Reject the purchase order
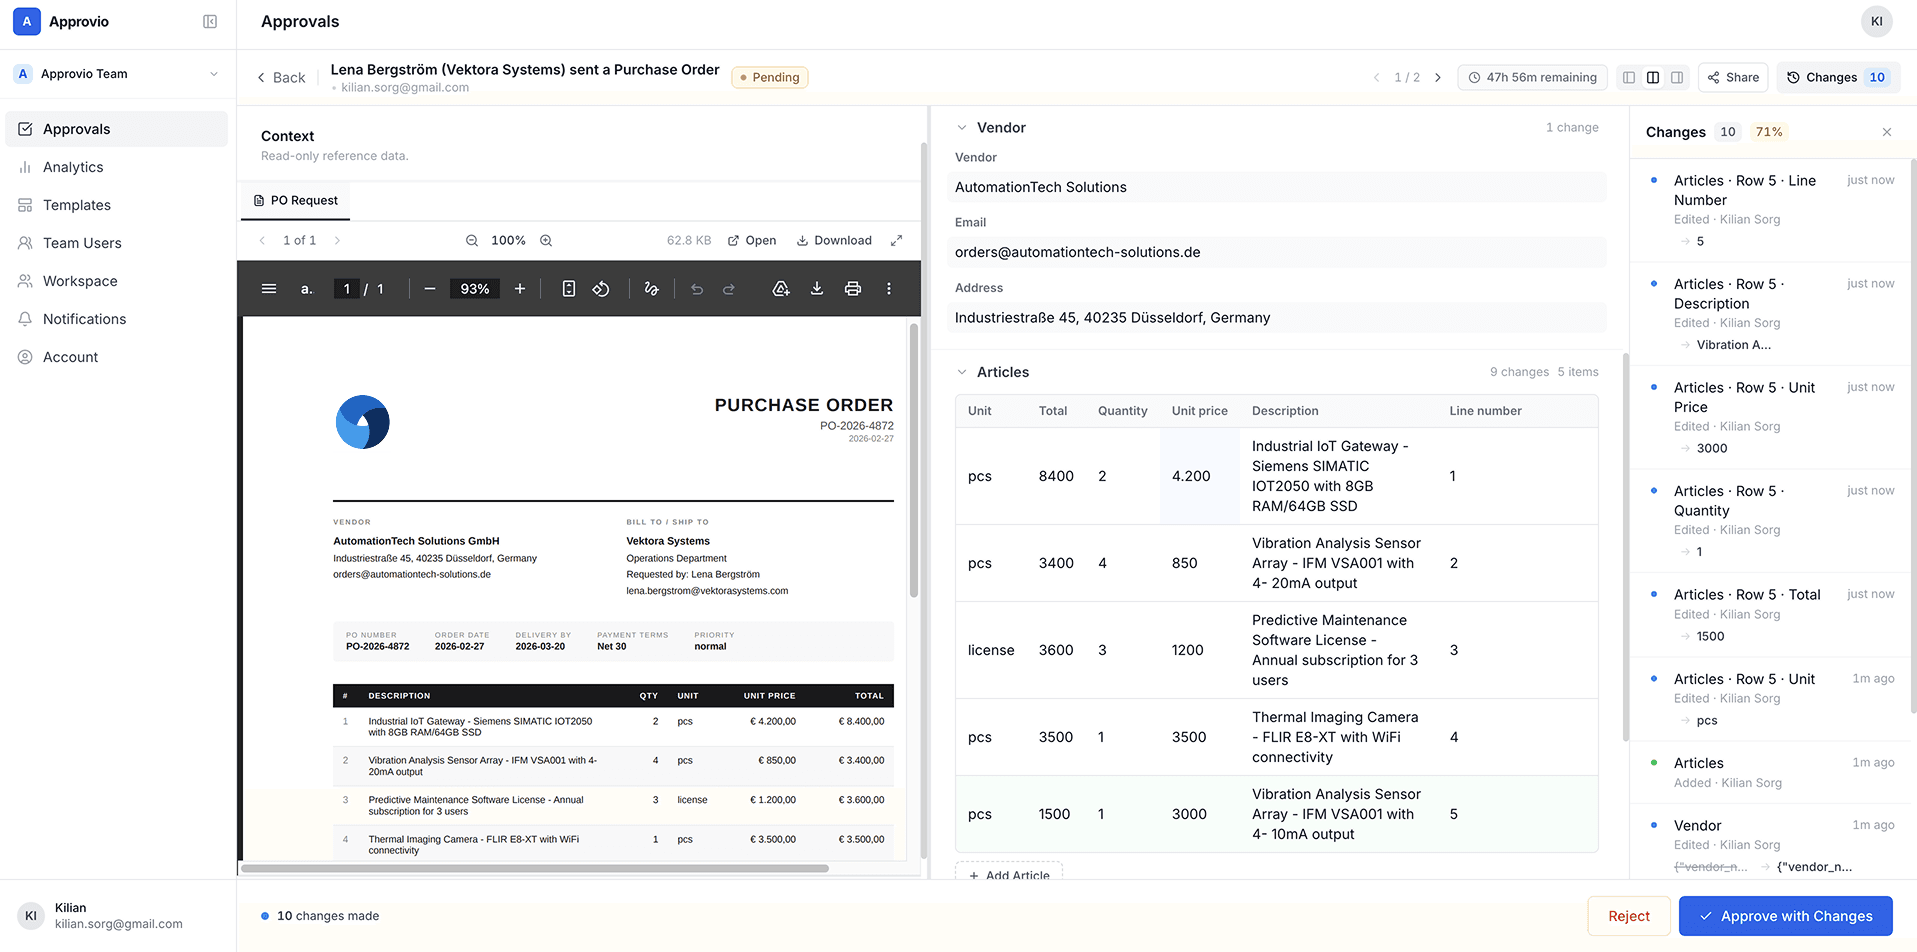 (1628, 915)
